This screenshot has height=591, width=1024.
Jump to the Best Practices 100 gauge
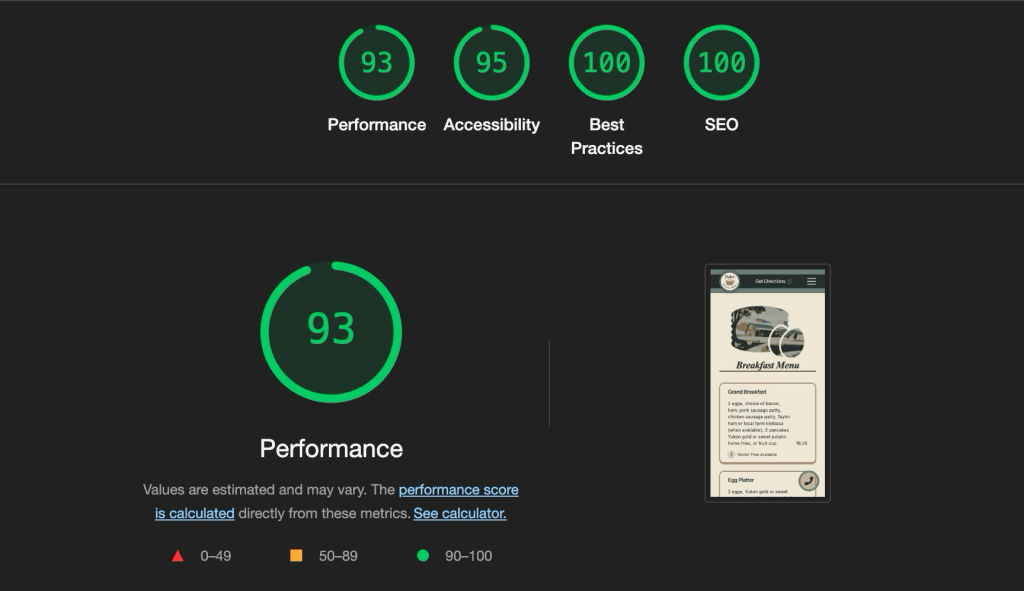coord(606,63)
